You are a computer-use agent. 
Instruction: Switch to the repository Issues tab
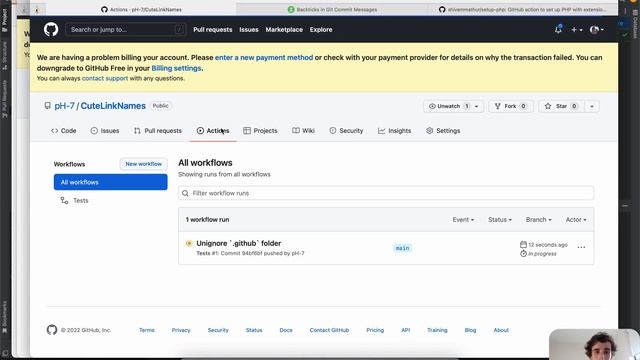pos(105,131)
